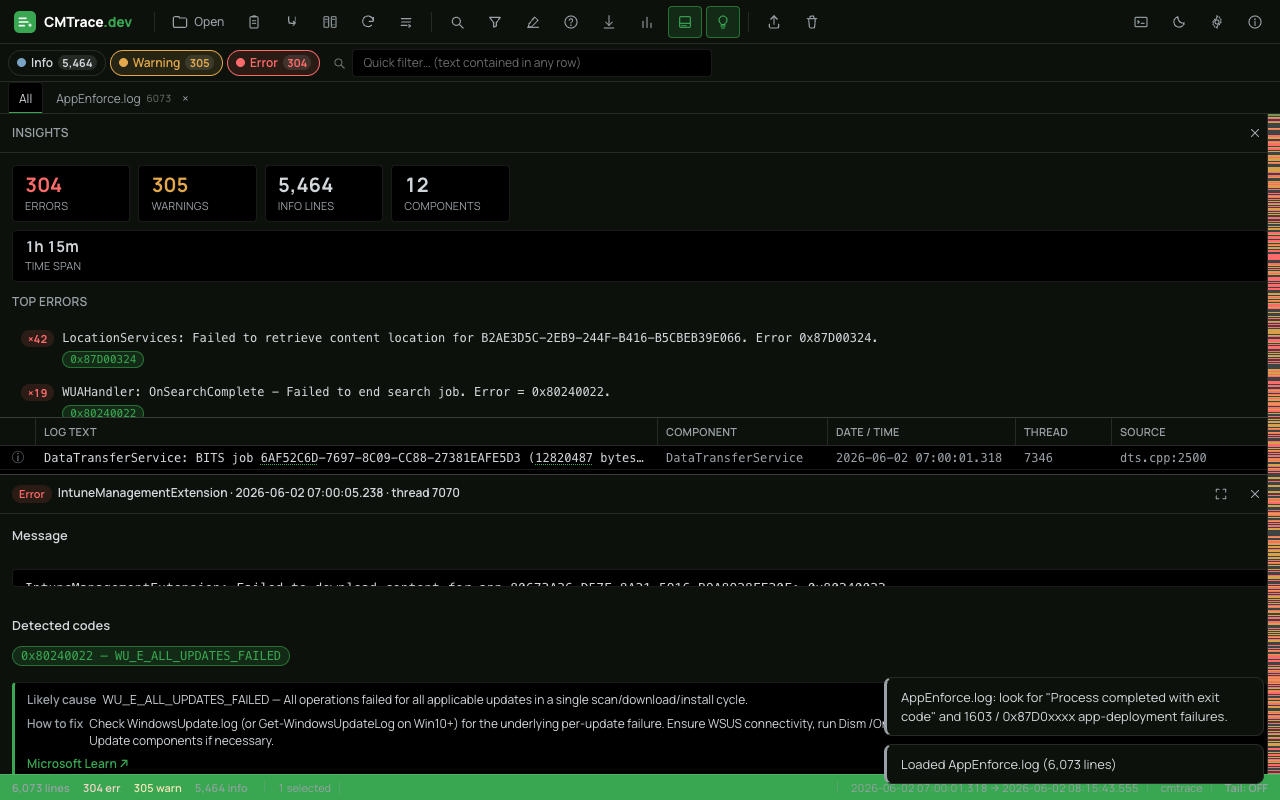This screenshot has height=800, width=1280.
Task: Toggle the Error 304 level filter
Action: [x=273, y=63]
